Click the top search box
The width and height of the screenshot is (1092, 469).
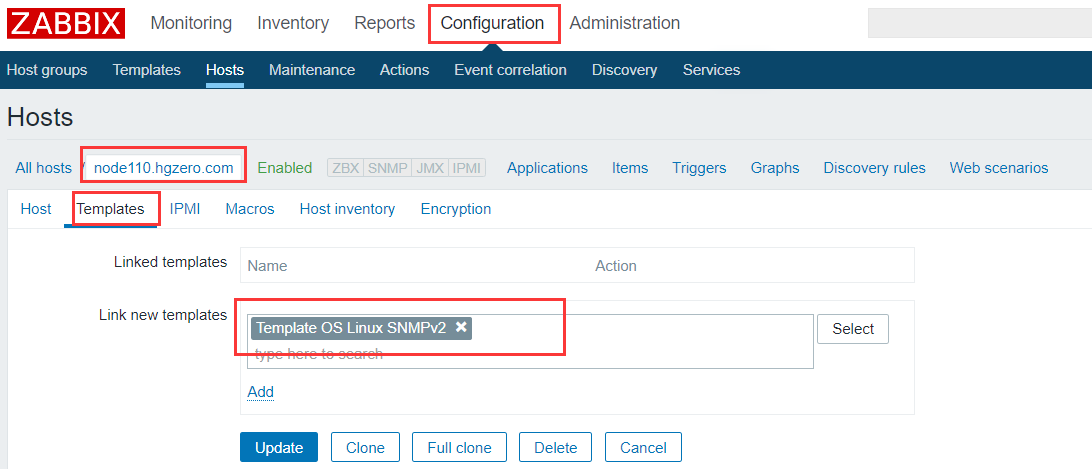[980, 23]
